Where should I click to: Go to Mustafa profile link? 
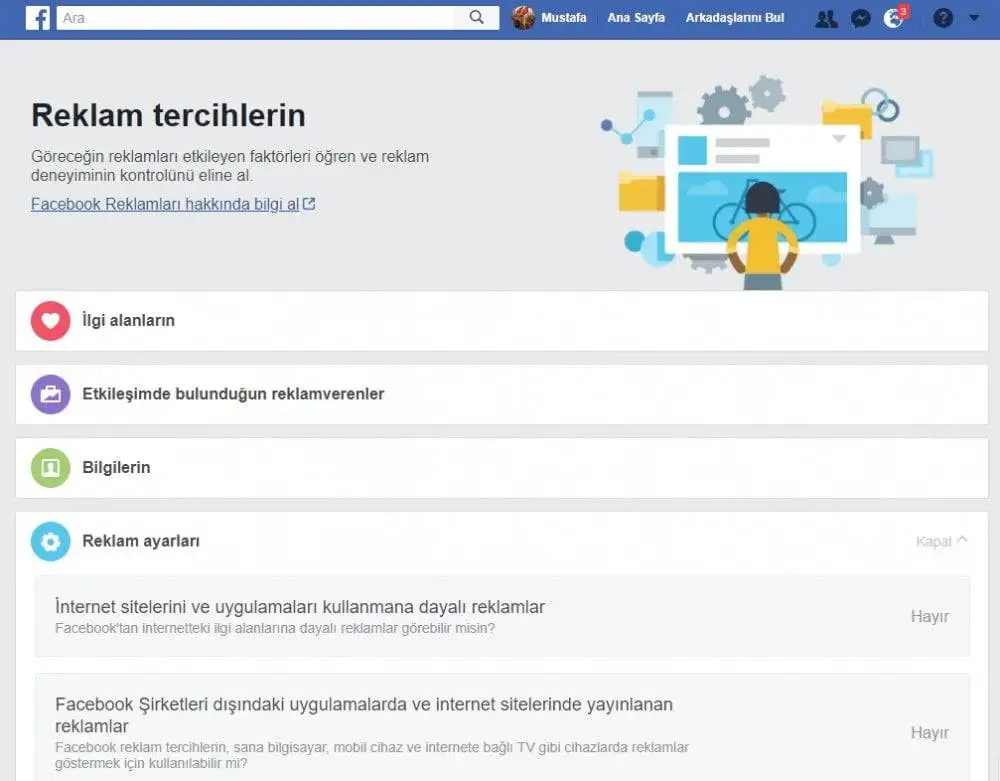click(564, 18)
